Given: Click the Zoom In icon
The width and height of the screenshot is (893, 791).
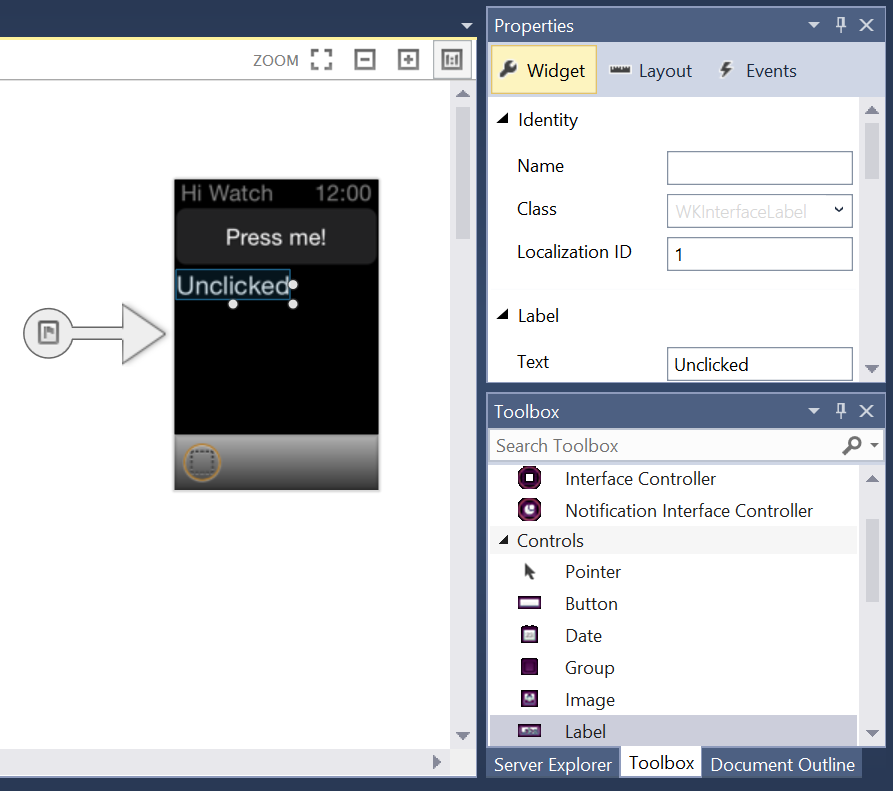Looking at the screenshot, I should (408, 60).
